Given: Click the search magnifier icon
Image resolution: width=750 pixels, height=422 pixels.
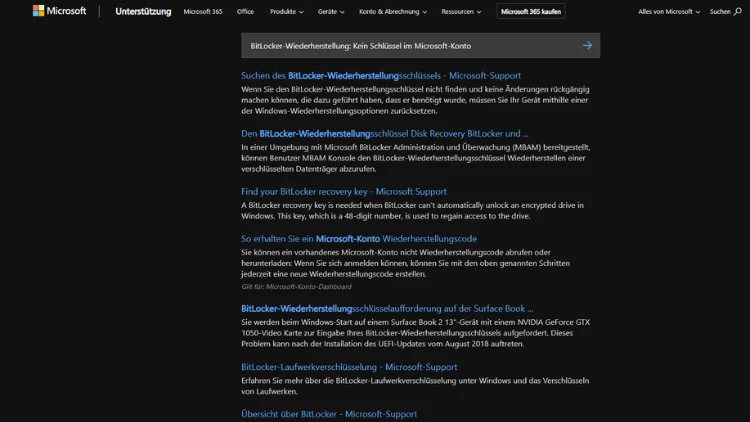Looking at the screenshot, I should point(738,11).
